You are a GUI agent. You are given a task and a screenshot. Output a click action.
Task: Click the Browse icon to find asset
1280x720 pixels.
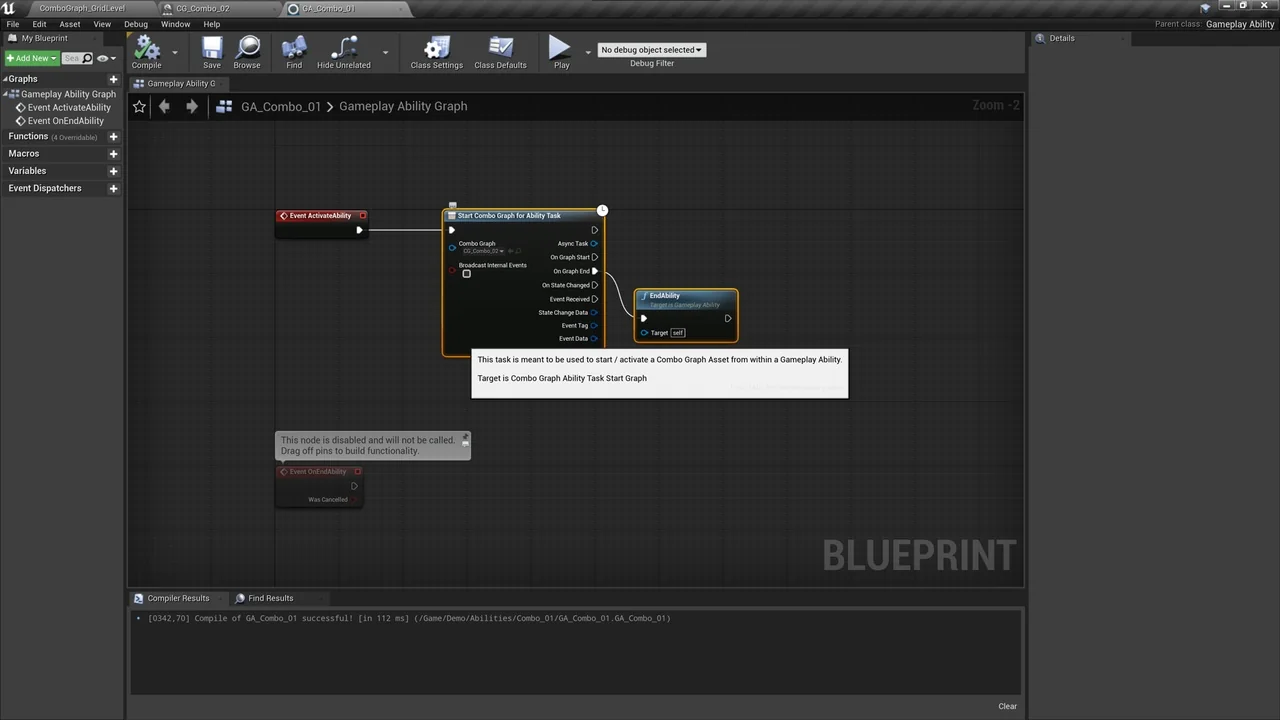246,52
